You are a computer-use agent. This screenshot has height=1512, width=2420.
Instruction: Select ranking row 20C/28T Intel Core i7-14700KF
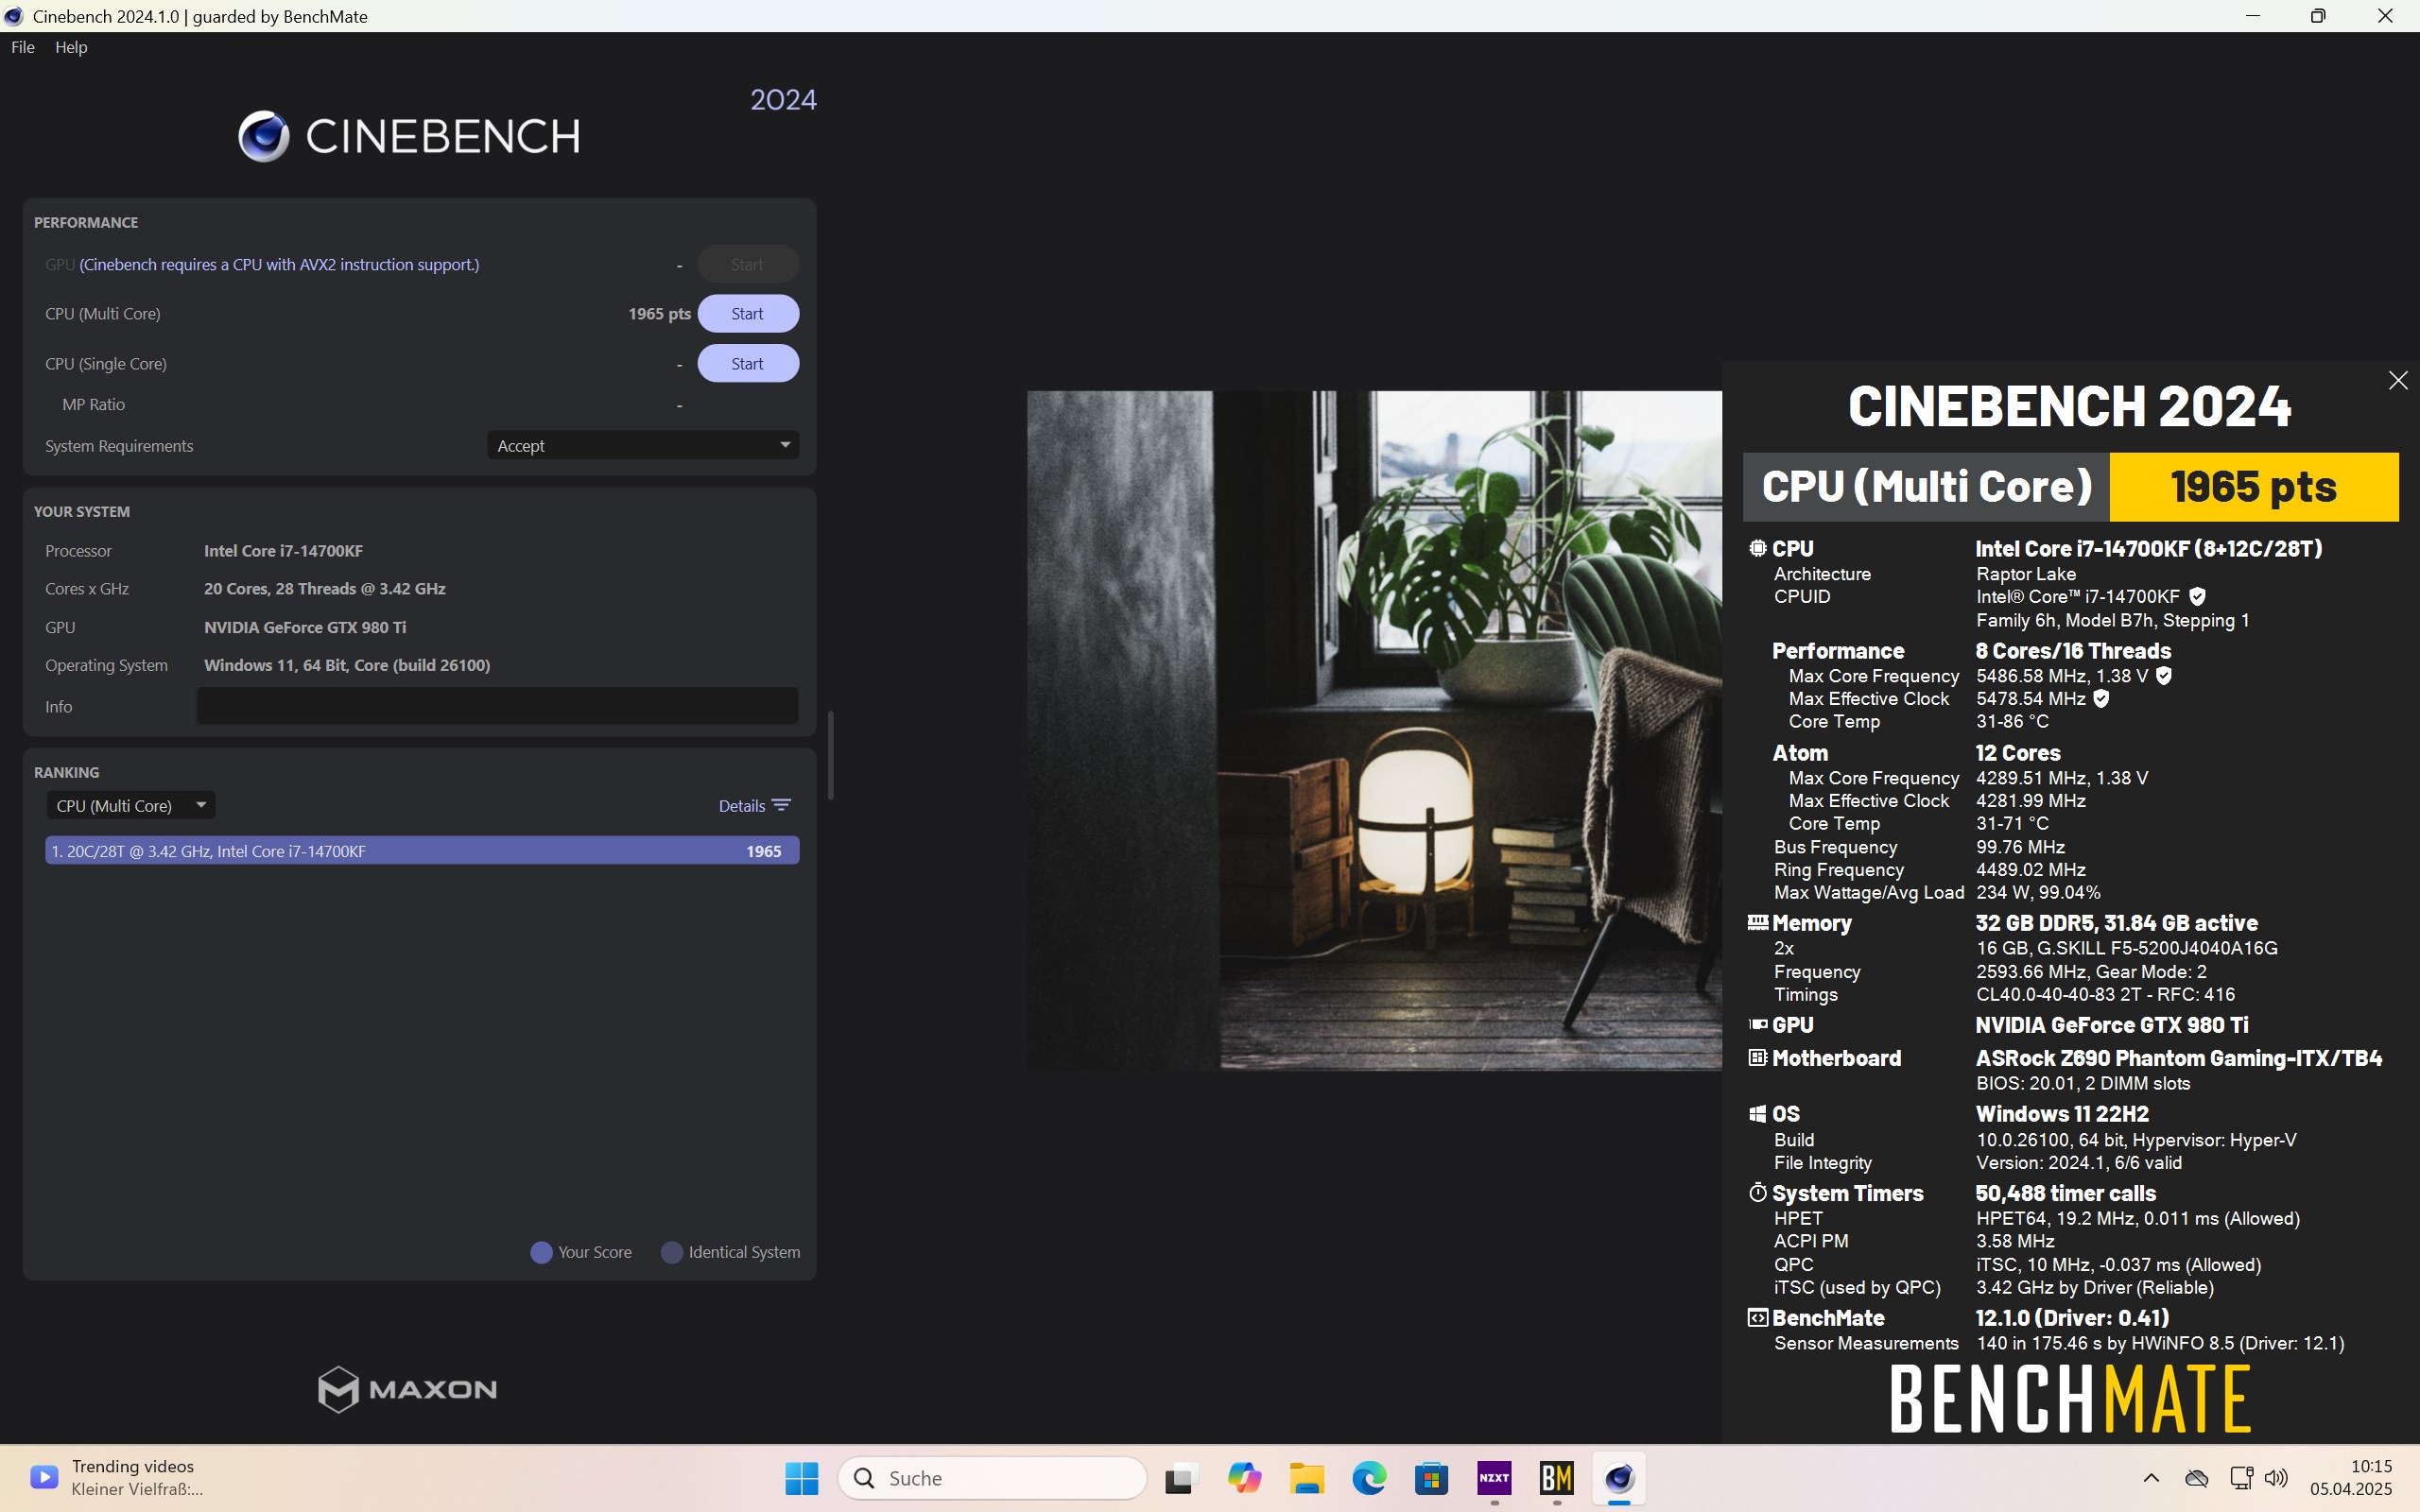point(422,851)
